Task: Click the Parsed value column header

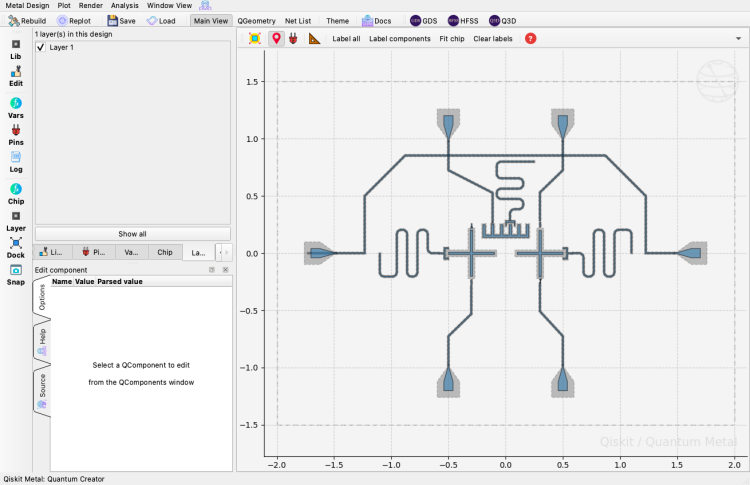Action: [x=120, y=281]
